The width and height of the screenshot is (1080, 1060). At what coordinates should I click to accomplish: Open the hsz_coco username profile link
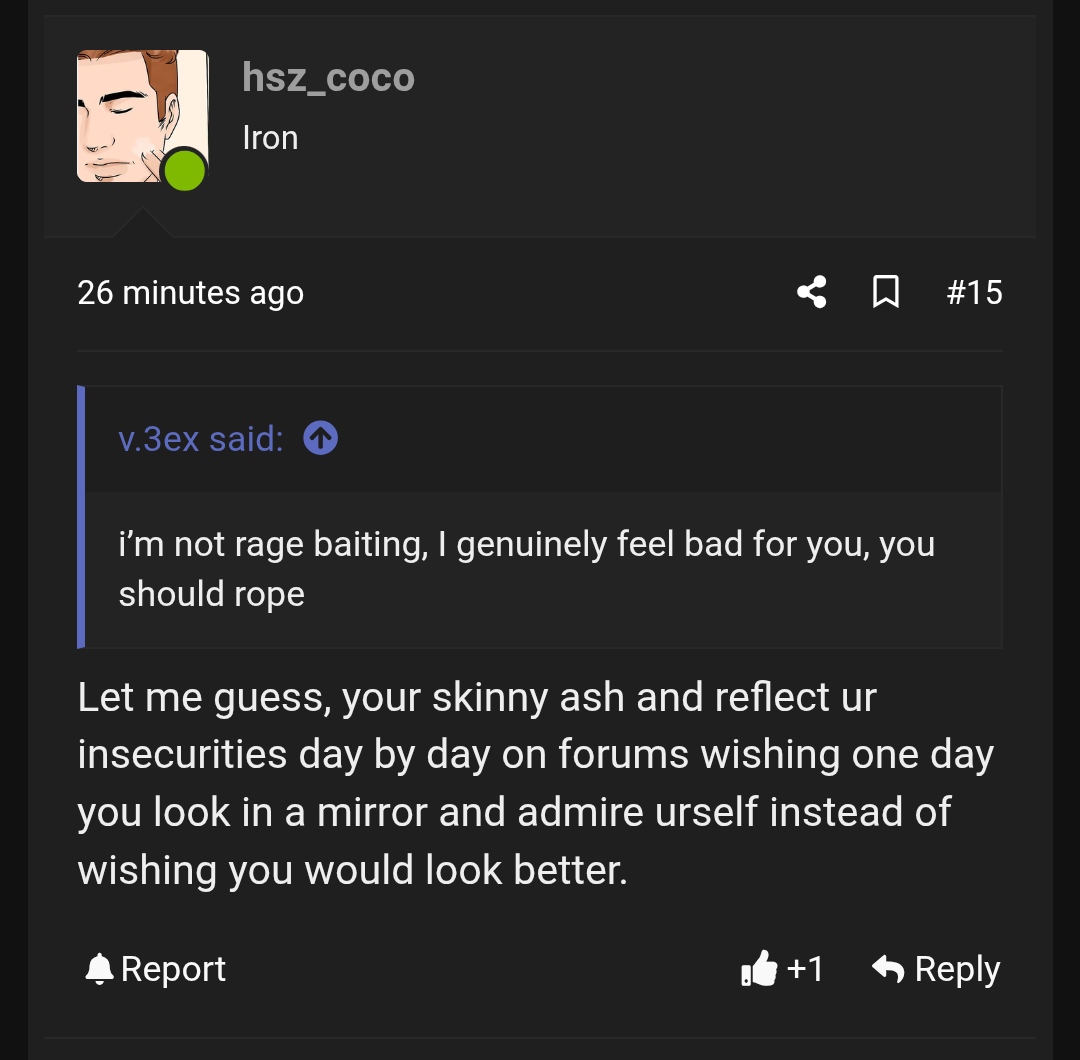click(328, 78)
